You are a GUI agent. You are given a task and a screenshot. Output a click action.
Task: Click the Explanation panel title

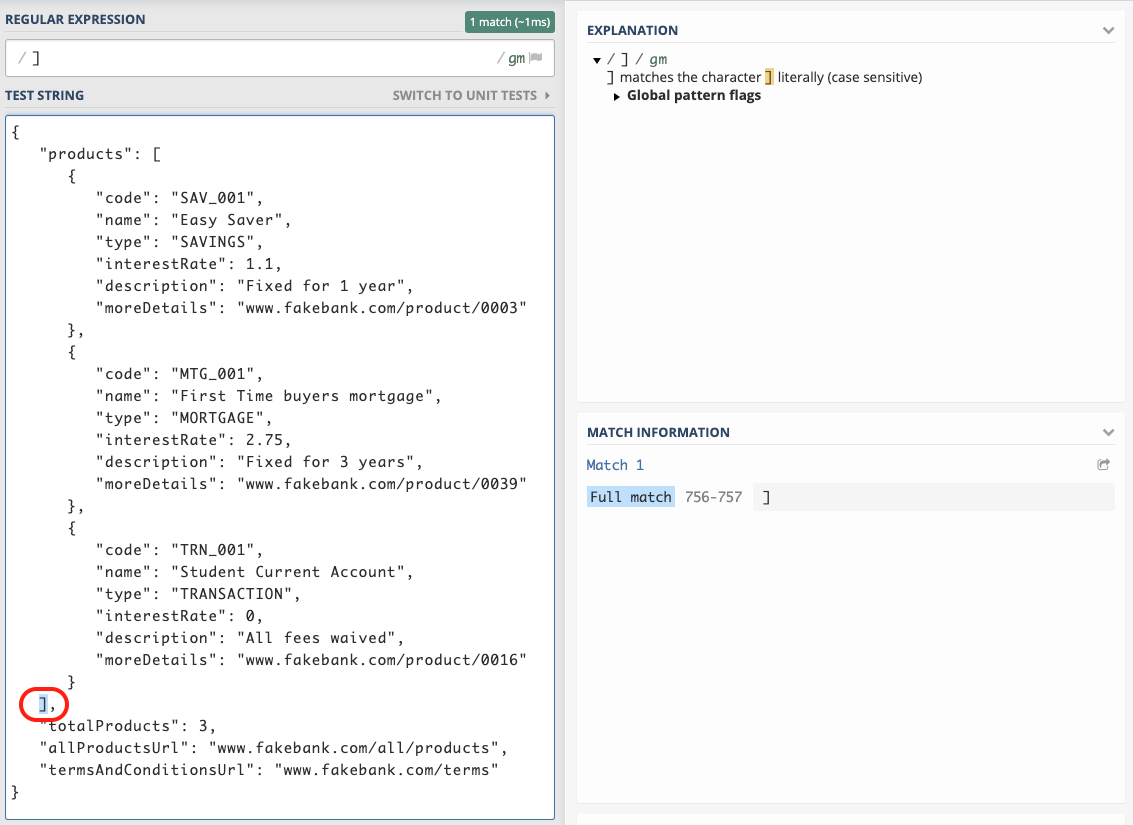[x=632, y=31]
